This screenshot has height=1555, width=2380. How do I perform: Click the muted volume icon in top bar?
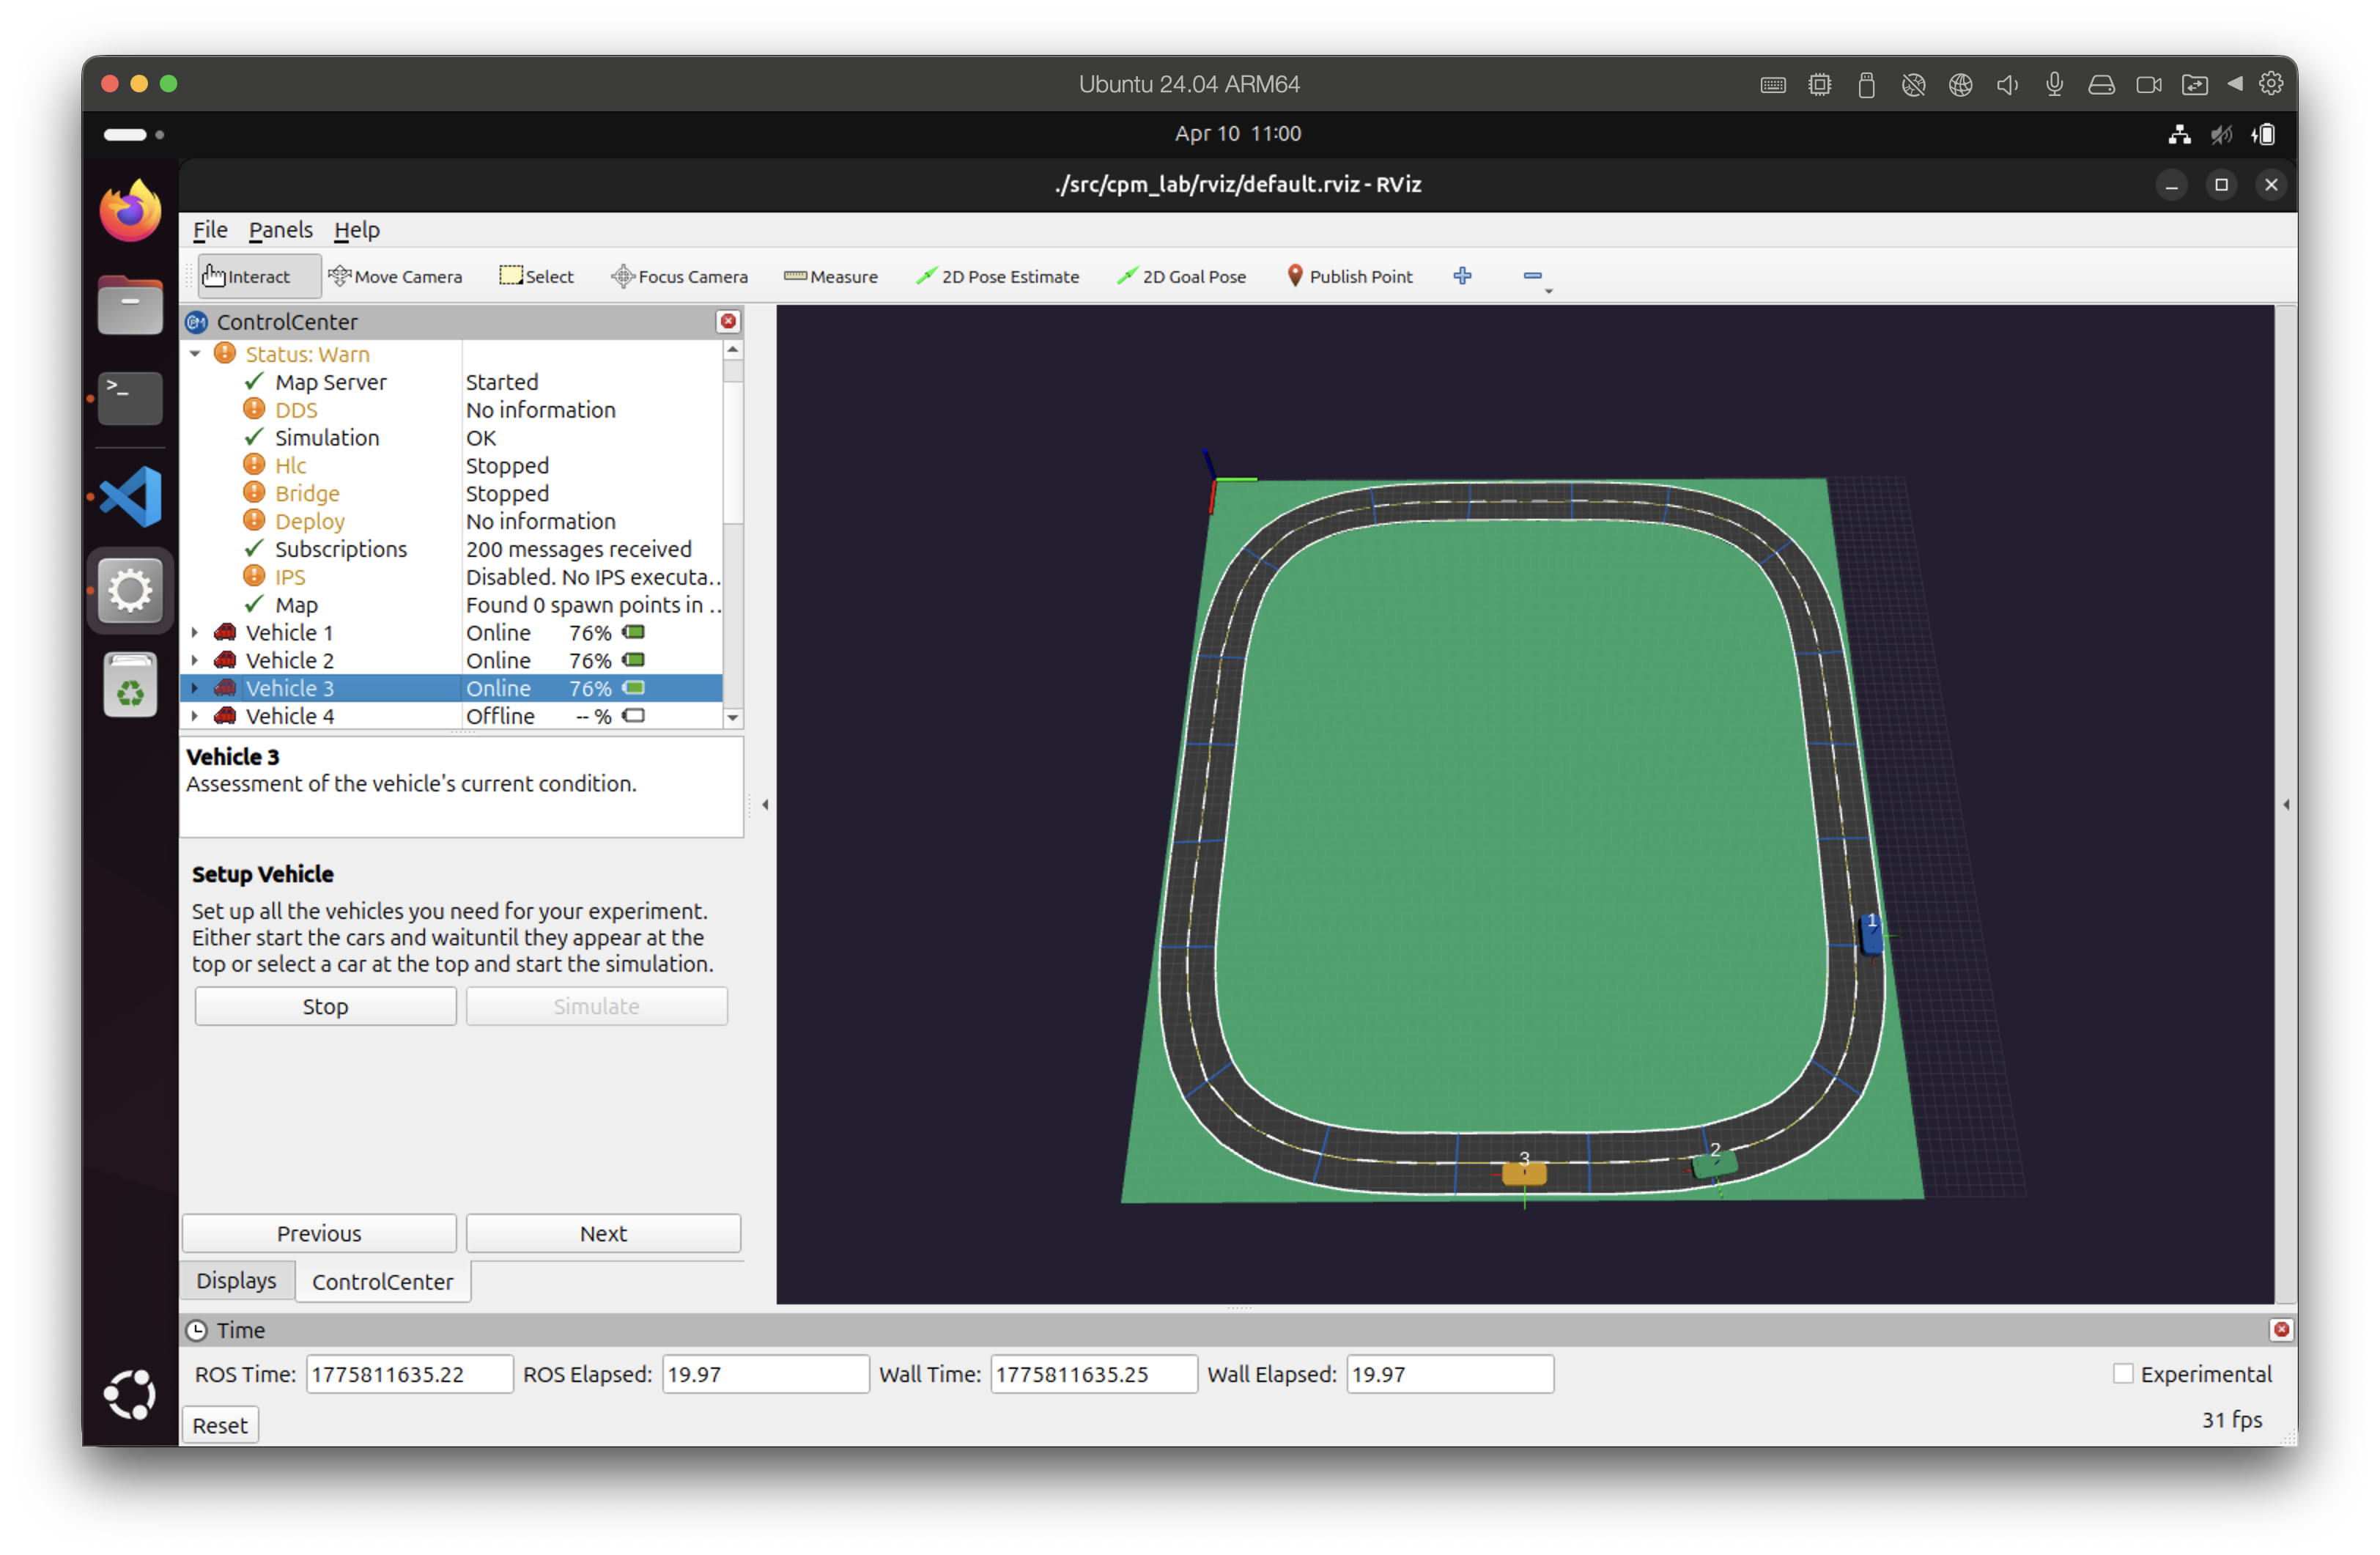tap(2222, 134)
